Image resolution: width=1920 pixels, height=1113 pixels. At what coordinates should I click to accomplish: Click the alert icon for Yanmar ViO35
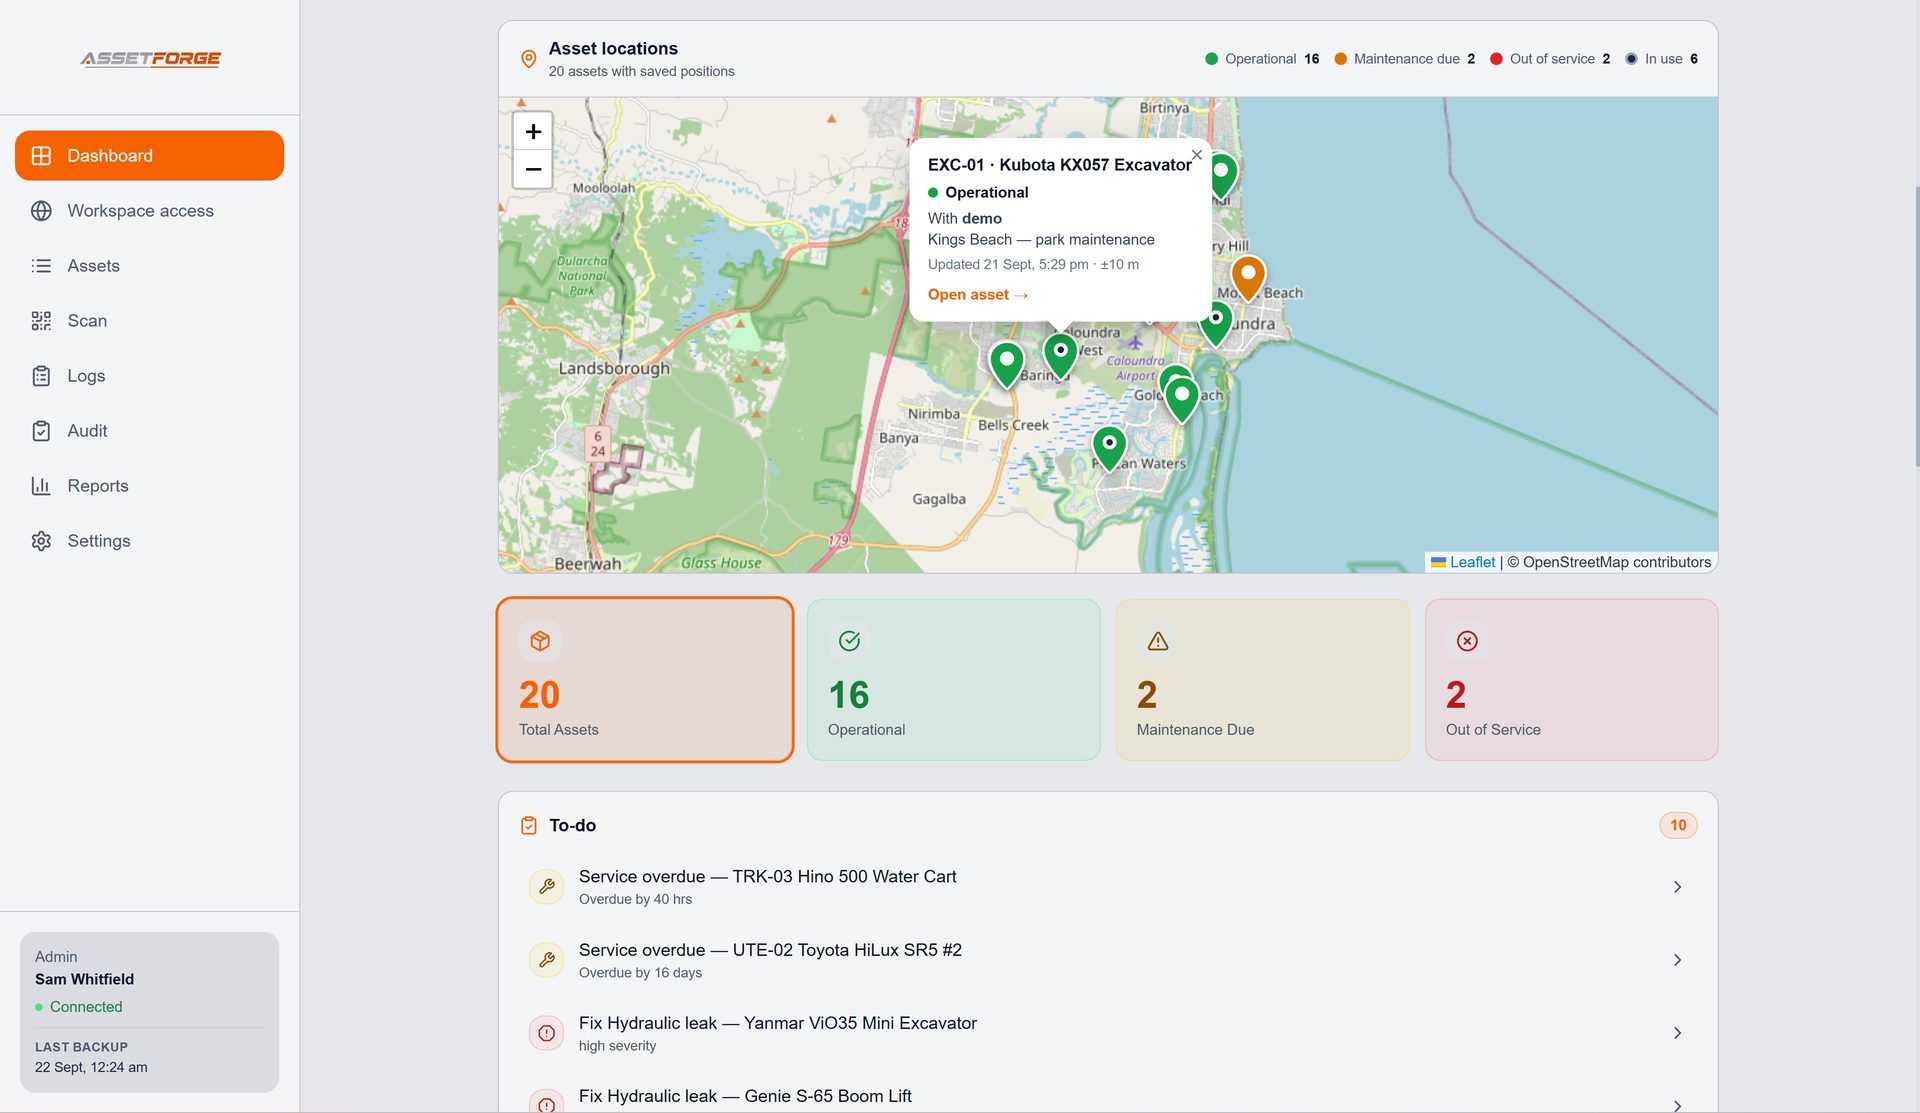pyautogui.click(x=546, y=1033)
